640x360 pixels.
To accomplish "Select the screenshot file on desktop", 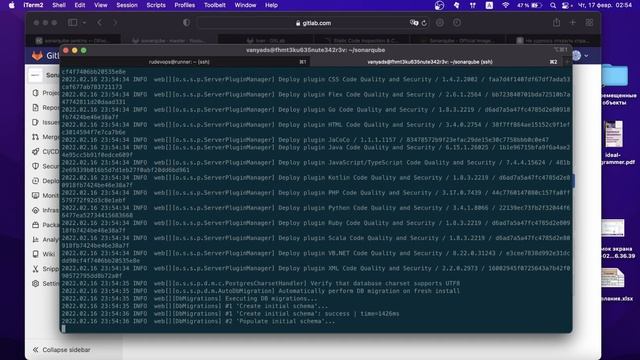I will point(613,228).
